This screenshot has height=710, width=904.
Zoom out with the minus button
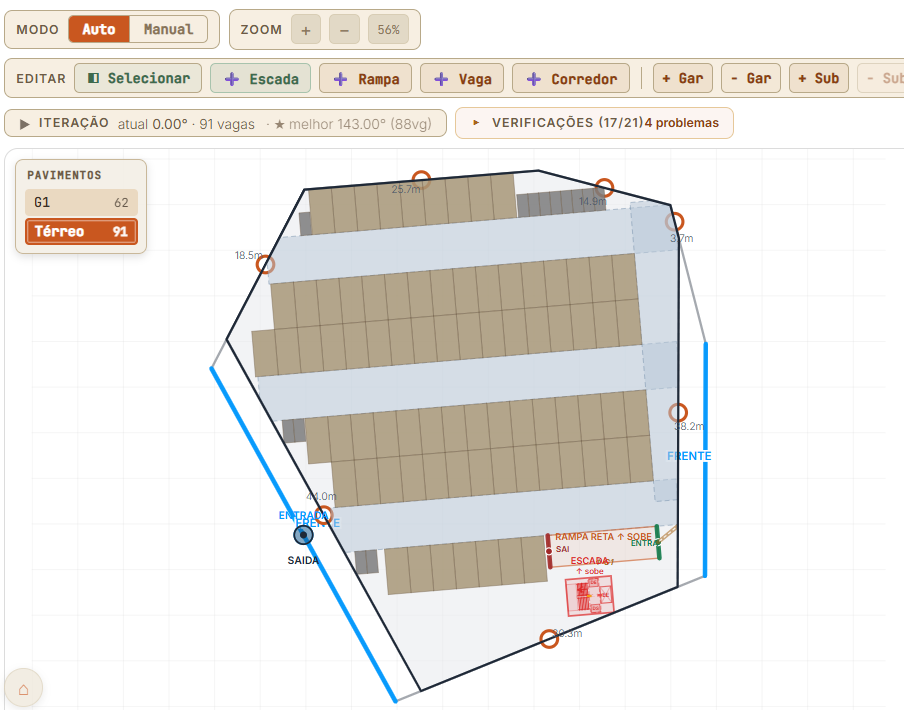pos(344,30)
